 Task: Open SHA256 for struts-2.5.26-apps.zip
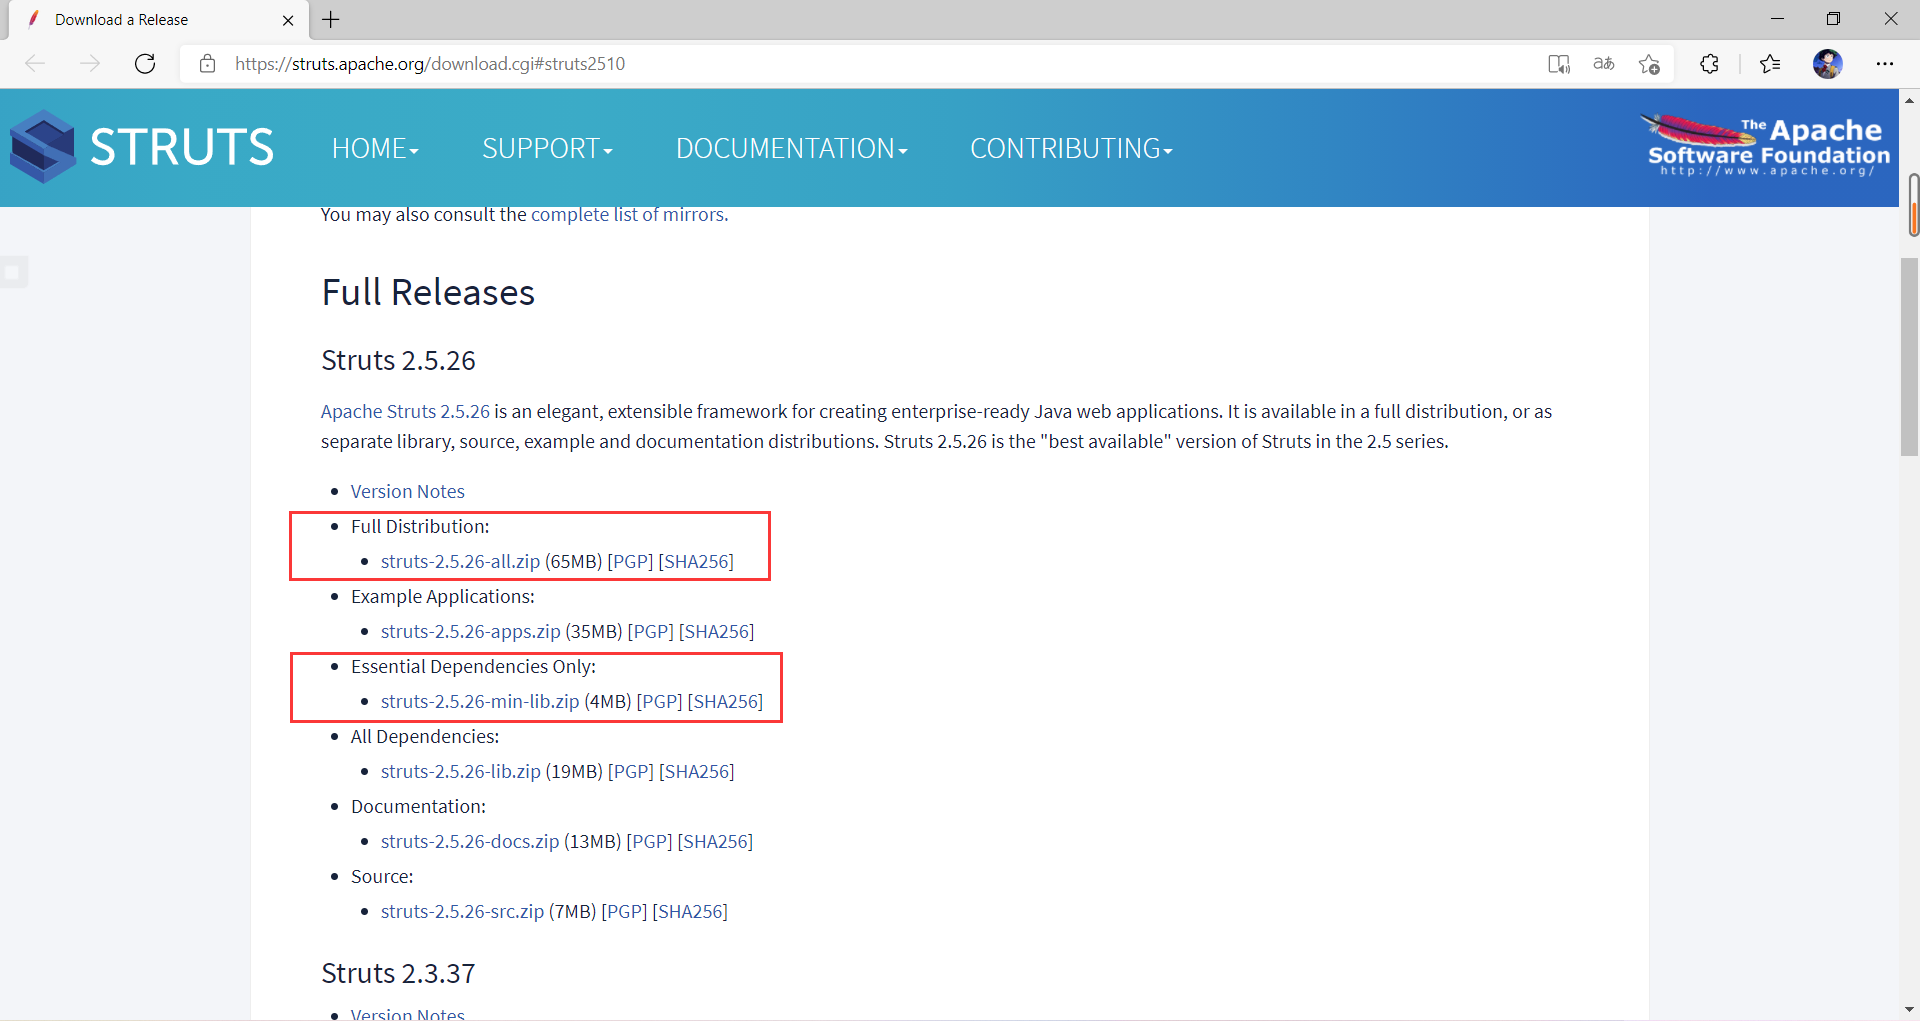point(717,631)
